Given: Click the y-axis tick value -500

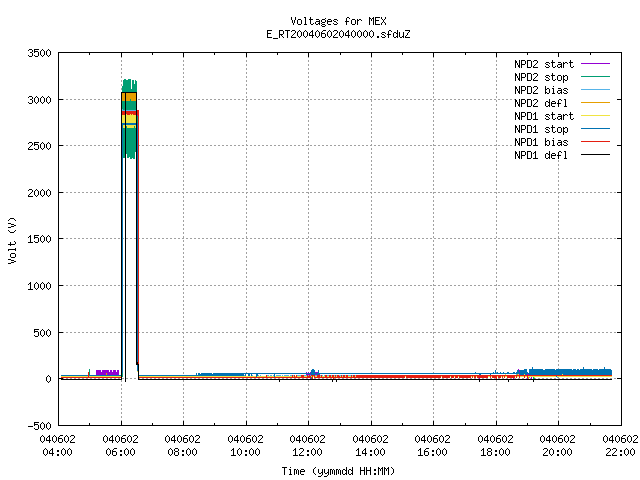Looking at the screenshot, I should click(x=39, y=426).
